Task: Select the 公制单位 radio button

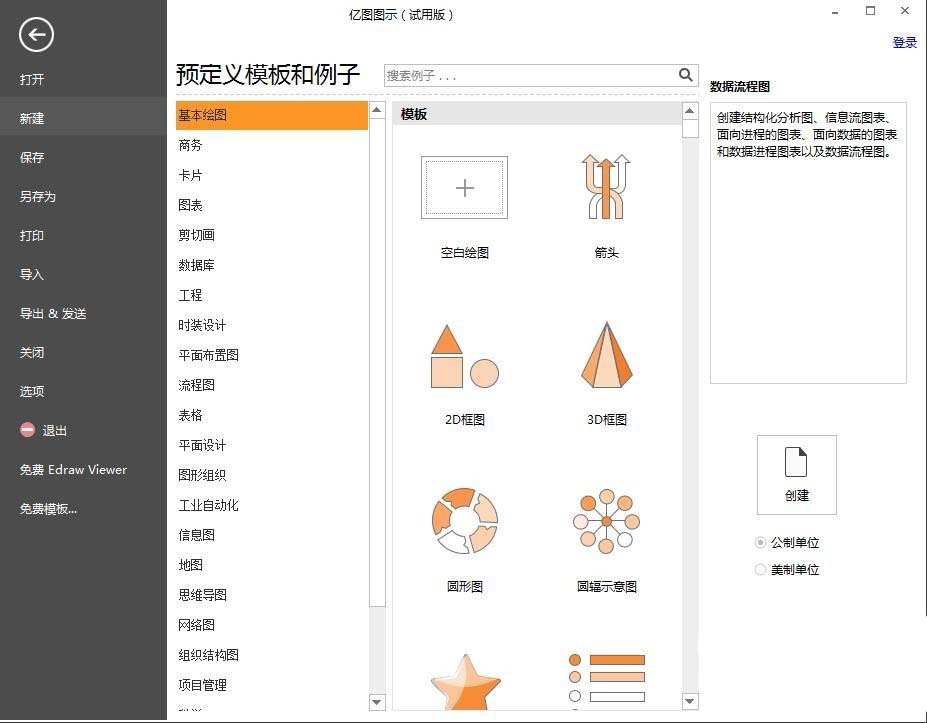Action: tap(762, 542)
